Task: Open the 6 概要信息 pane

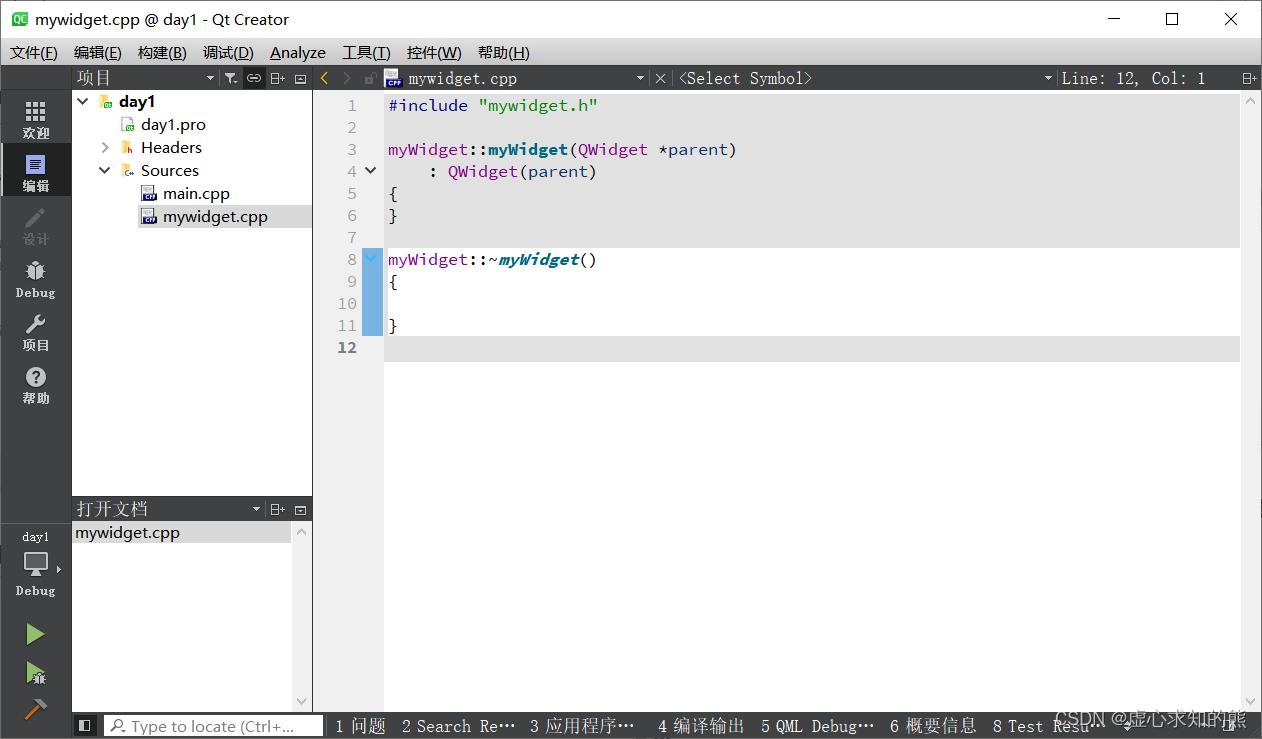Action: pyautogui.click(x=933, y=726)
